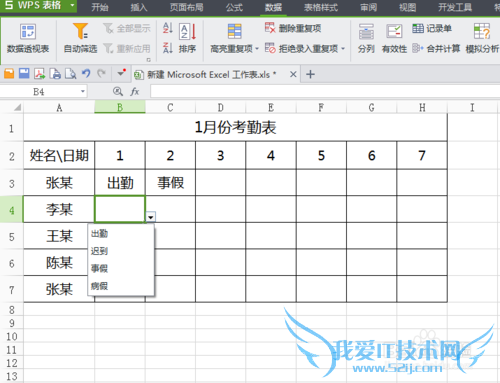
Task: Select cell C3 containing 事假
Action: pyautogui.click(x=170, y=183)
